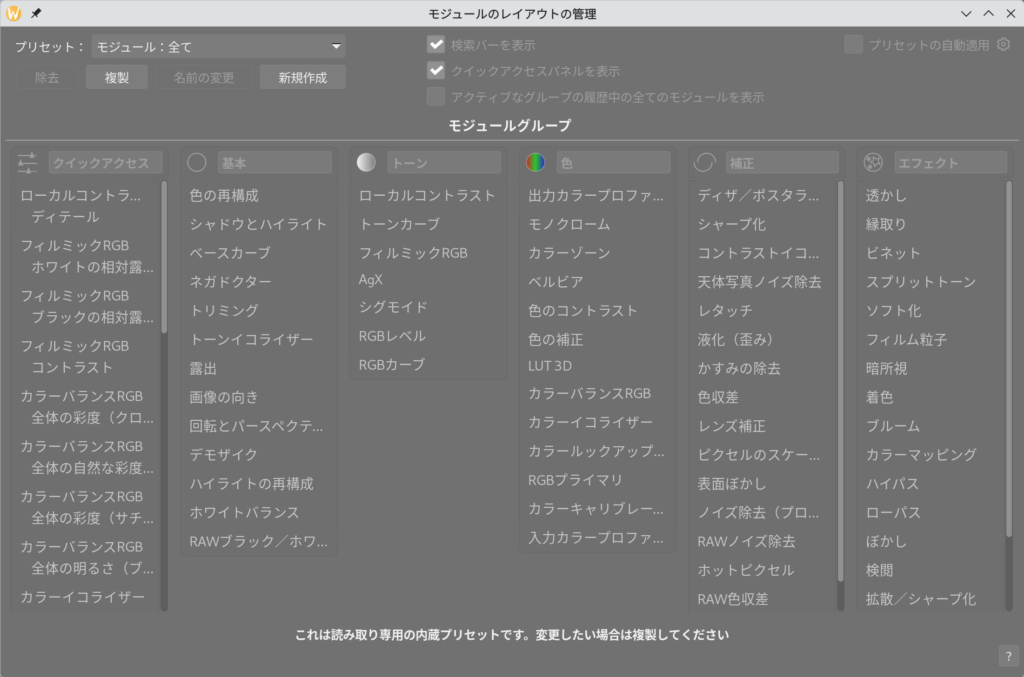Uncheck 検索バーを表示 checkbox
The width and height of the screenshot is (1024, 677).
[x=436, y=45]
